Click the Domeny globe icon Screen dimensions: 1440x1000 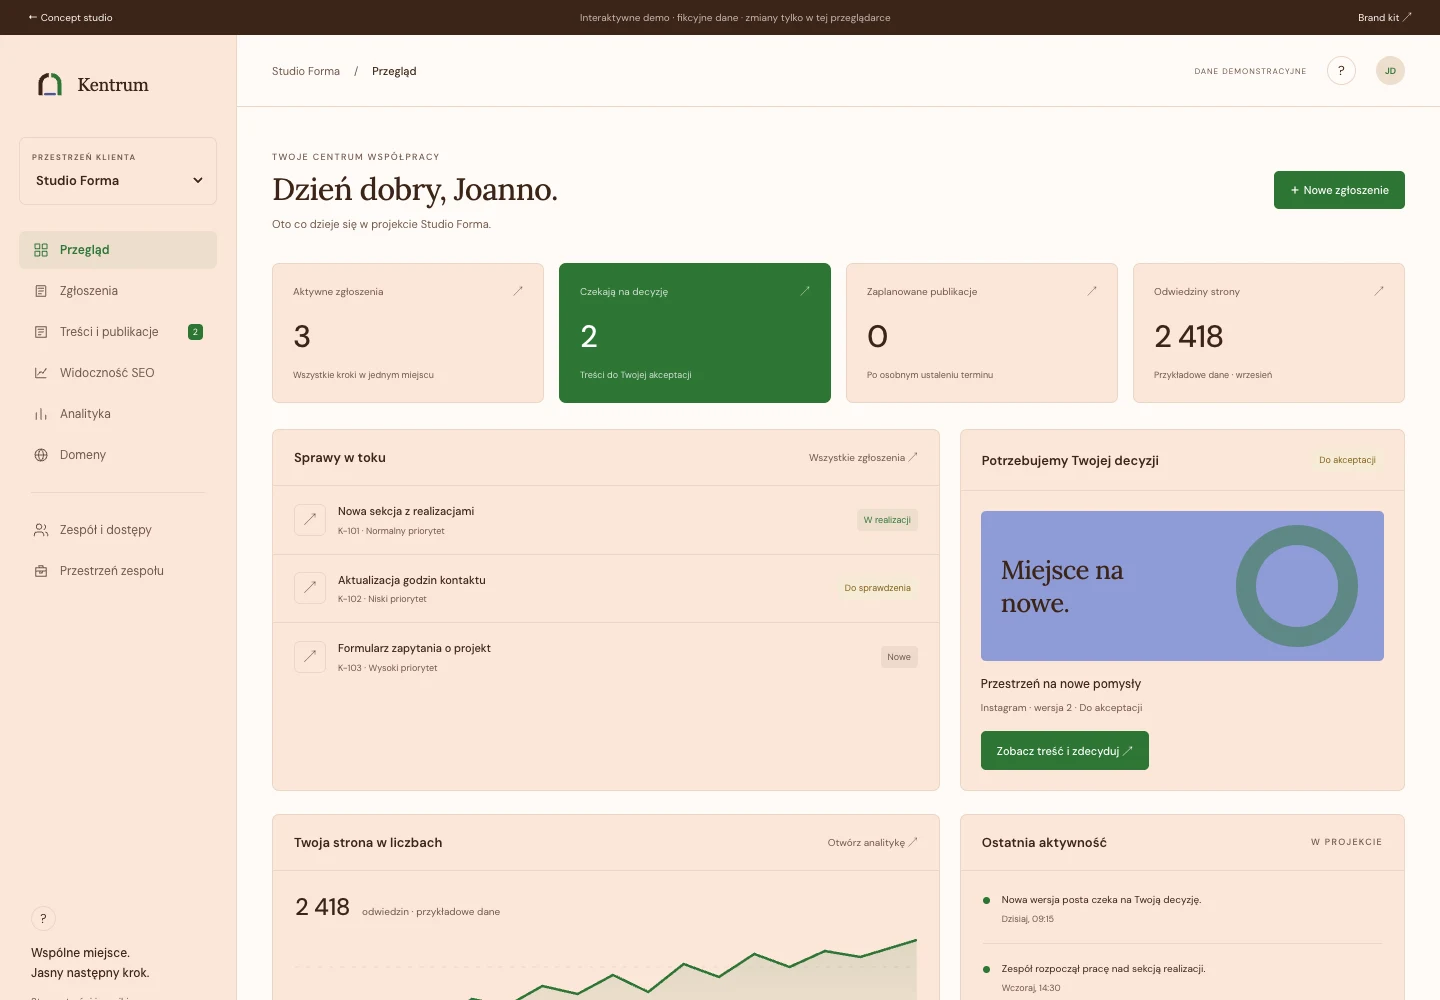41,455
